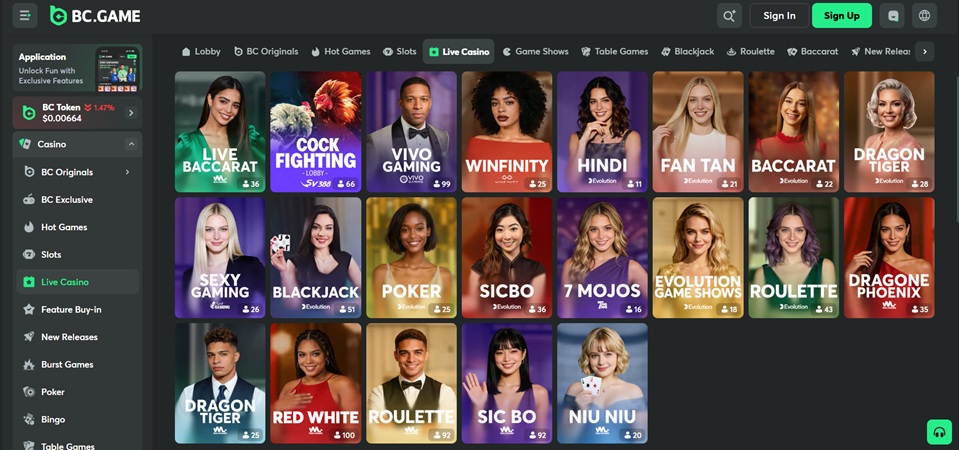The width and height of the screenshot is (959, 450).
Task: Open the Sexy Gaming card
Action: (x=220, y=257)
